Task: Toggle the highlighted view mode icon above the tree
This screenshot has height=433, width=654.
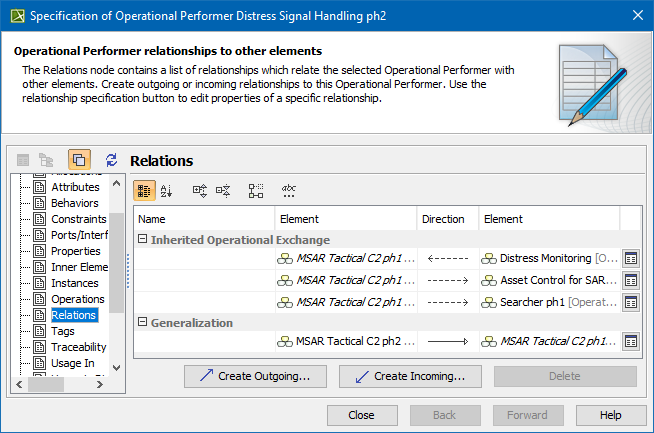Action: pyautogui.click(x=79, y=160)
